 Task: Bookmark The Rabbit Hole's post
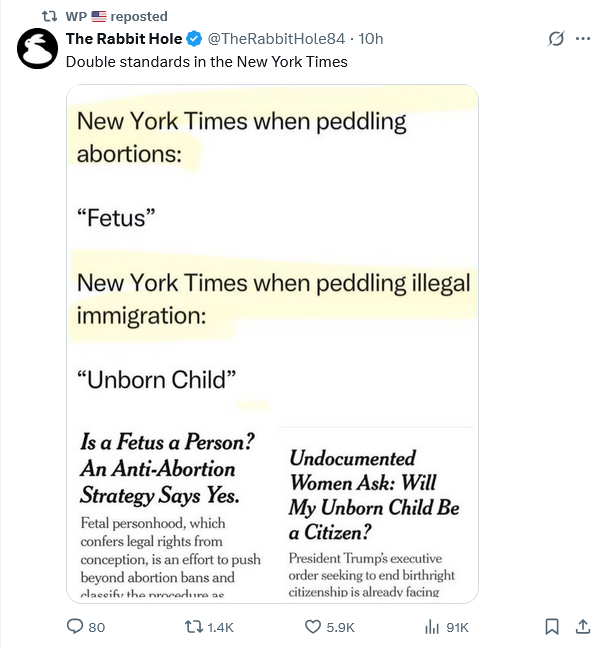[x=551, y=627]
